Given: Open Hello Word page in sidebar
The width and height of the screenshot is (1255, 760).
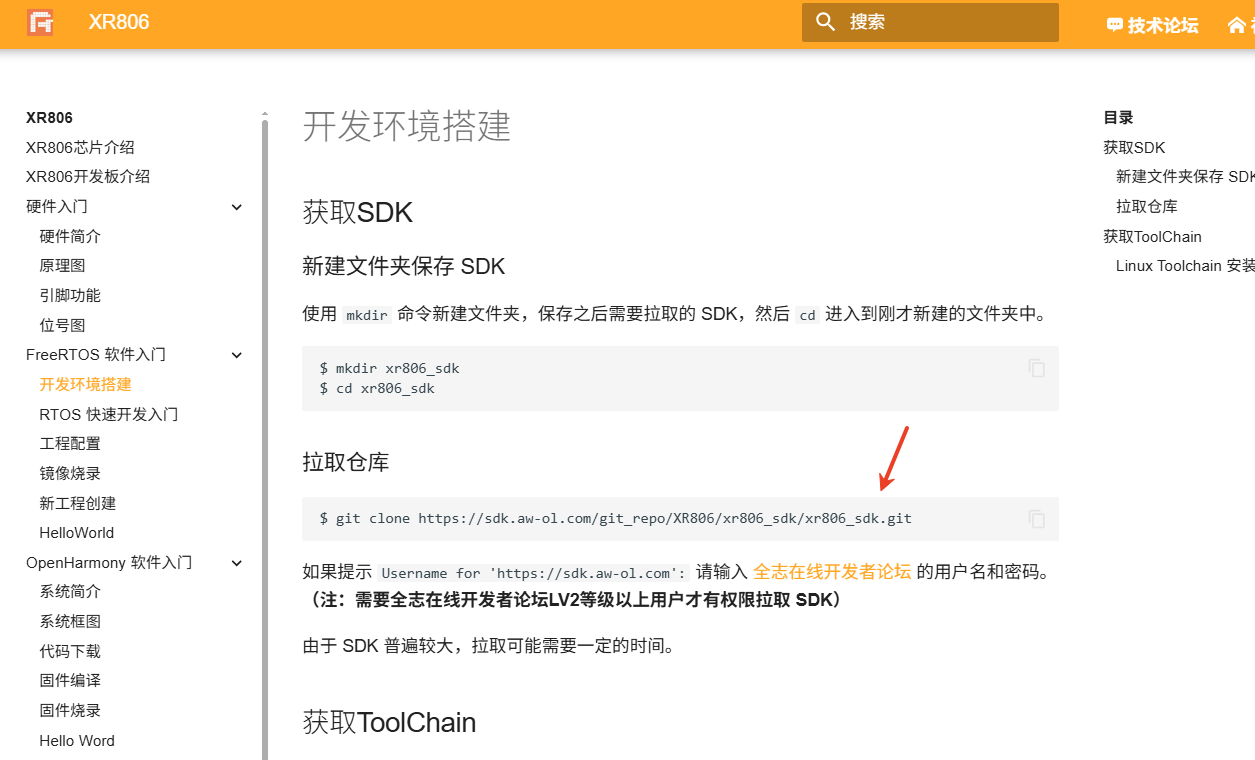Looking at the screenshot, I should click(x=77, y=741).
